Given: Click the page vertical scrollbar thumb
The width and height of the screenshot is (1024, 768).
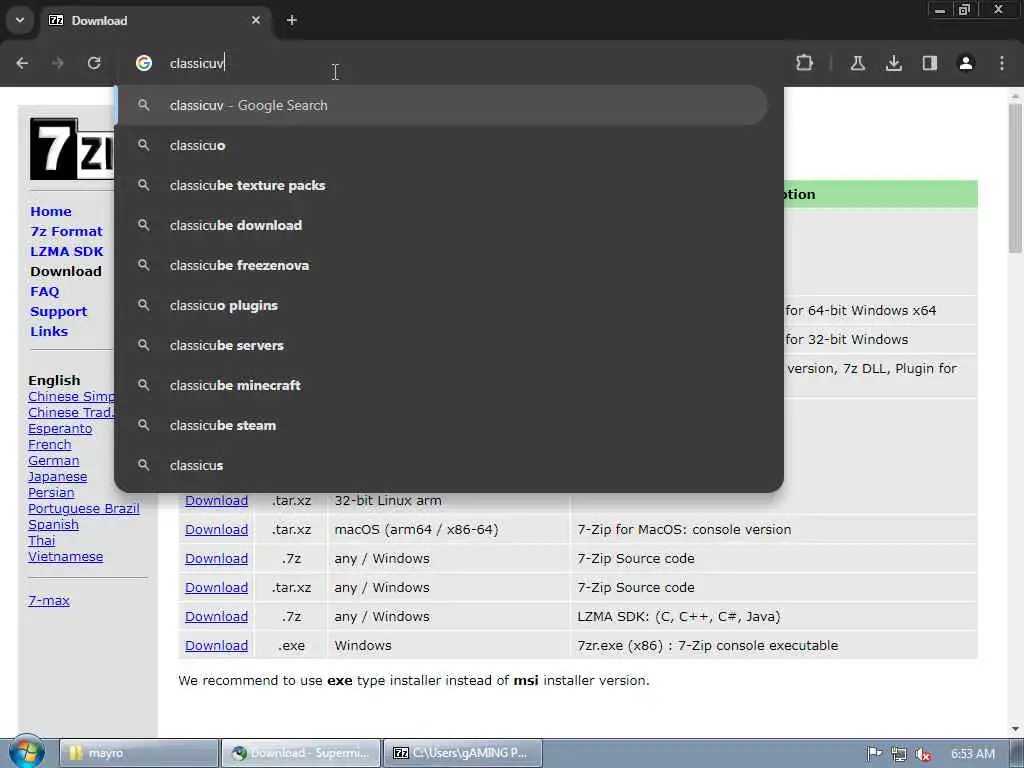Looking at the screenshot, I should [x=1015, y=178].
